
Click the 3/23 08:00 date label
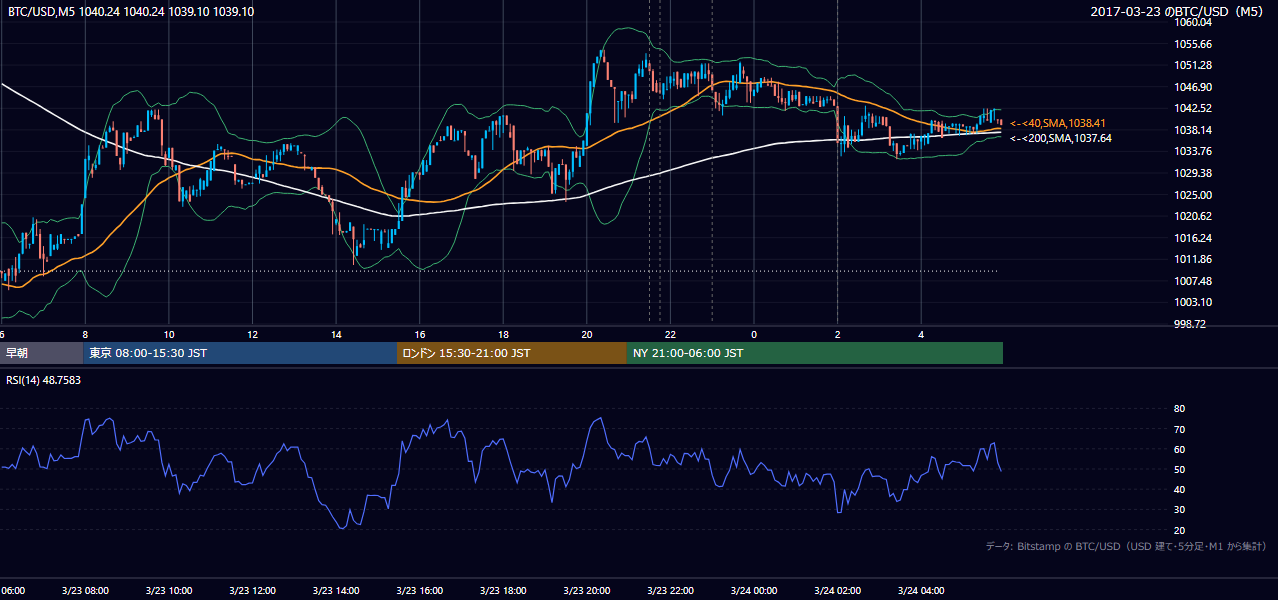pos(84,591)
